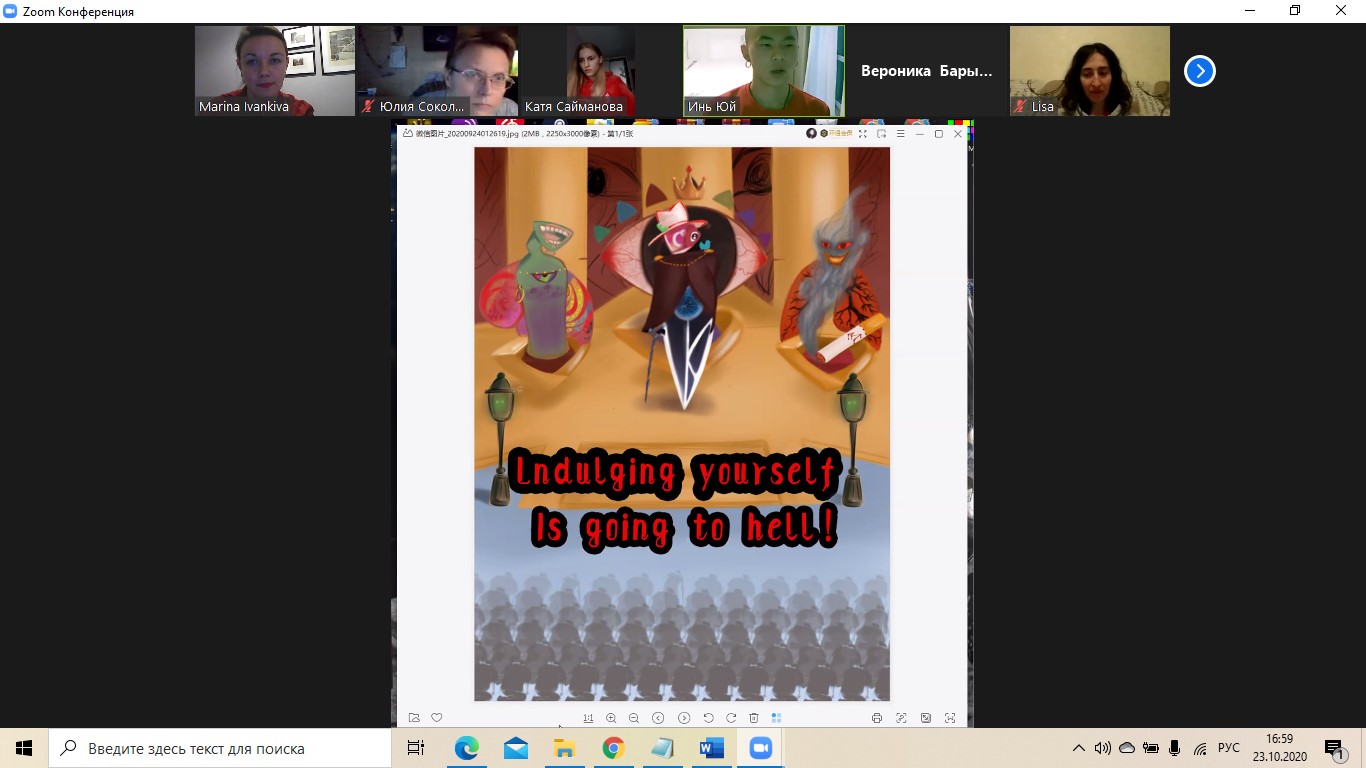
Task: Select Lisa's video tile
Action: [x=1090, y=71]
